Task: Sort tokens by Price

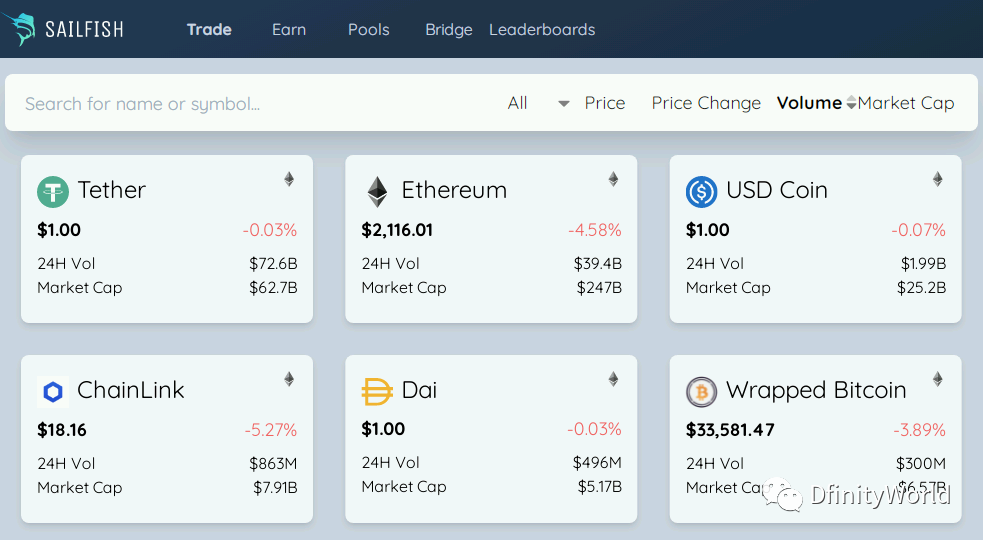Action: point(604,103)
